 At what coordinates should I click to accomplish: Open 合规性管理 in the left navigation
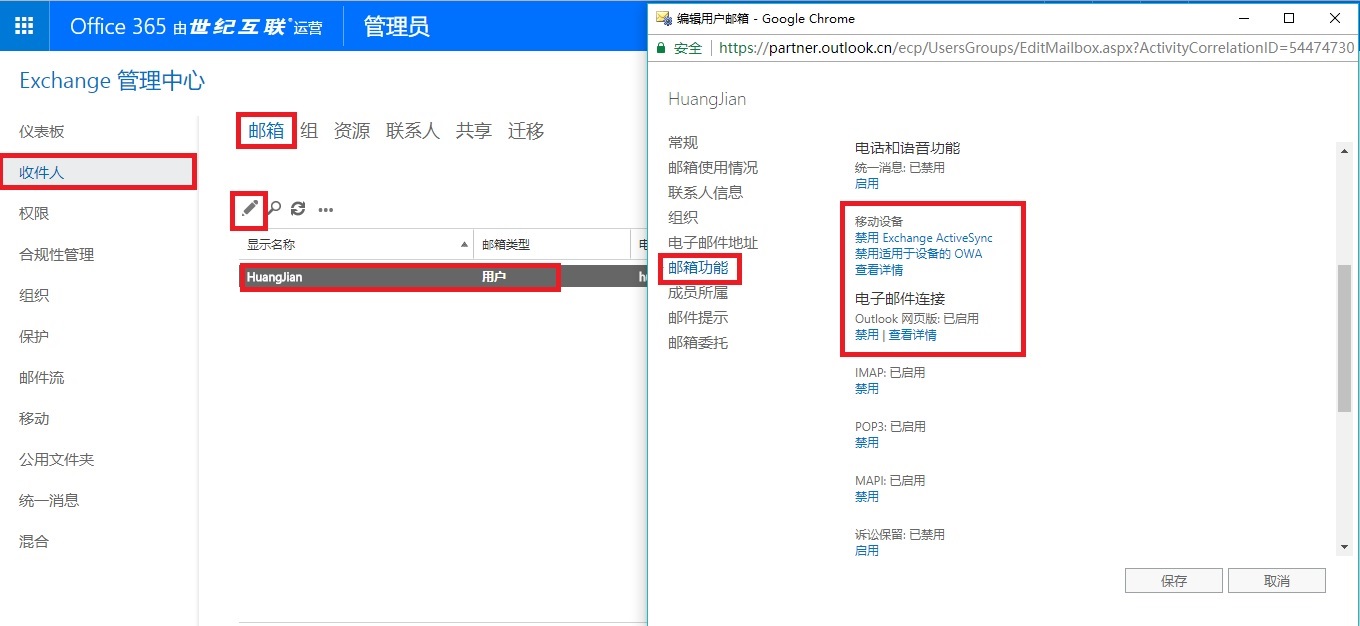pos(57,255)
